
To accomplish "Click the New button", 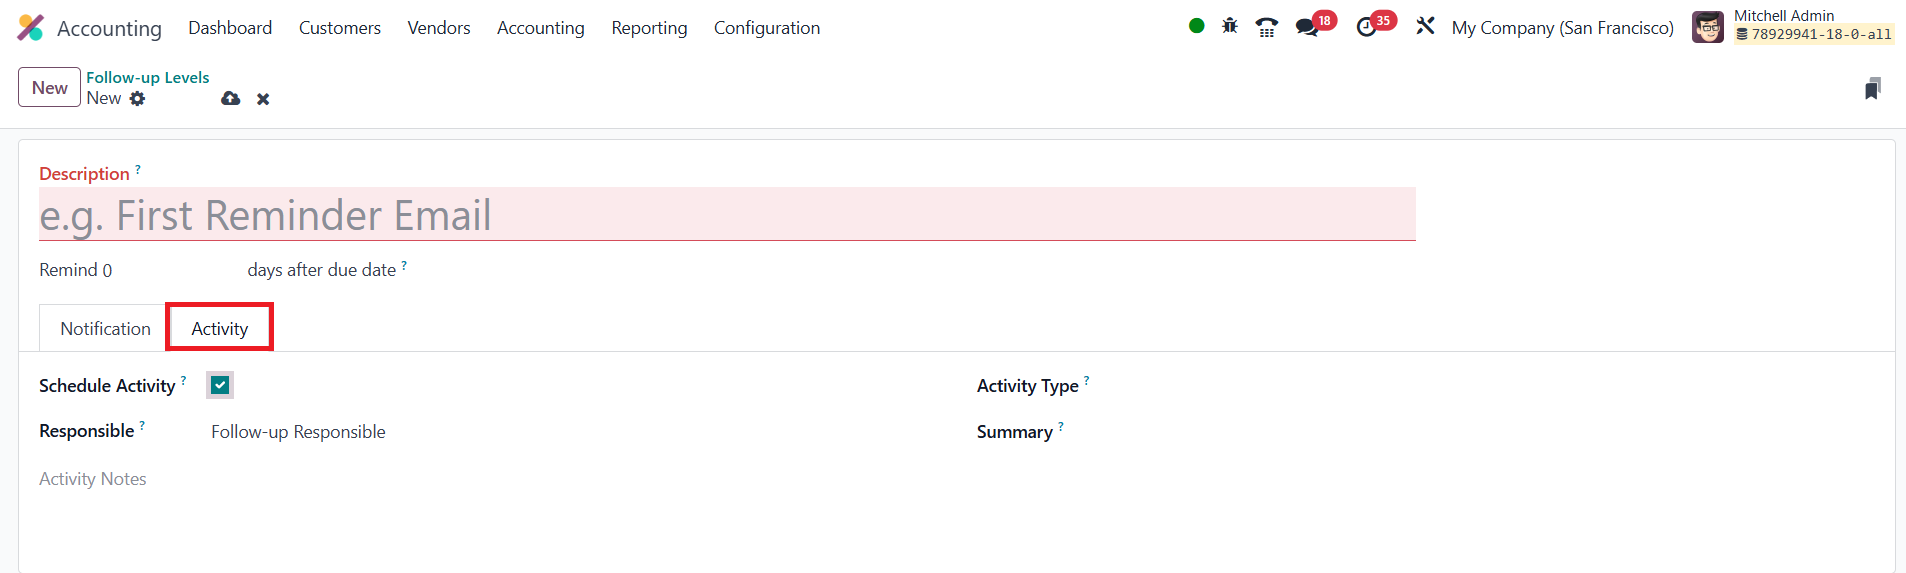I will point(49,87).
